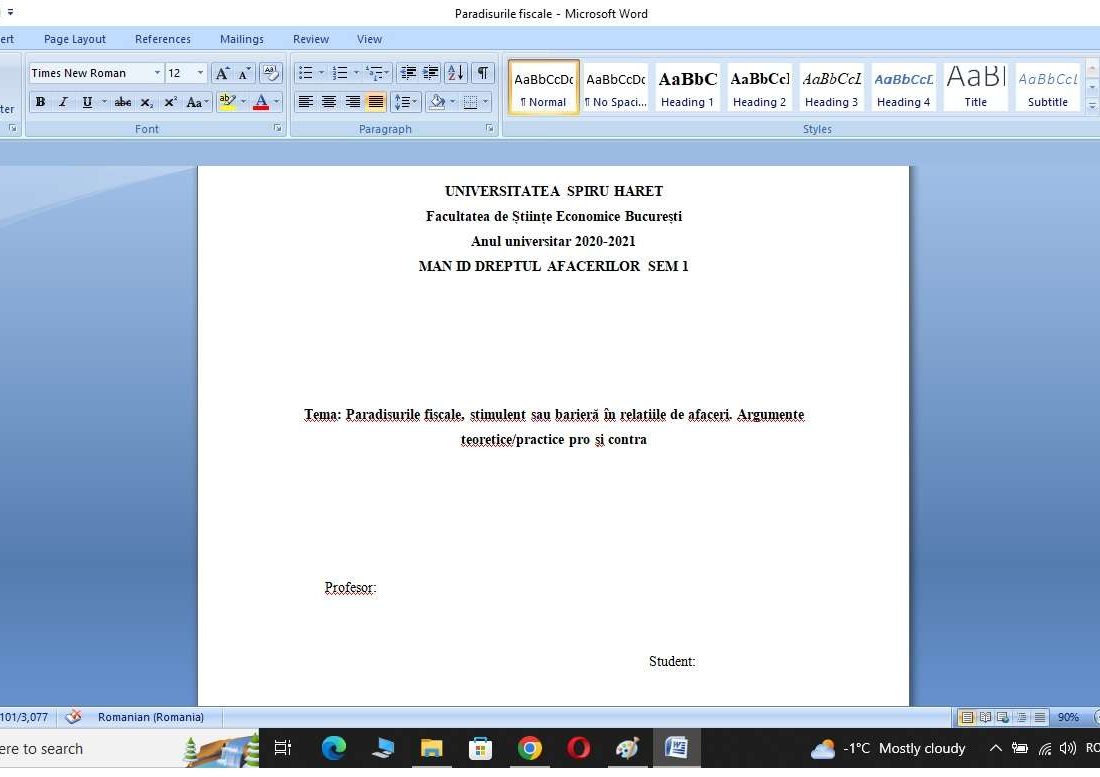Apply the Heading 1 style
1100x777 pixels.
point(687,88)
